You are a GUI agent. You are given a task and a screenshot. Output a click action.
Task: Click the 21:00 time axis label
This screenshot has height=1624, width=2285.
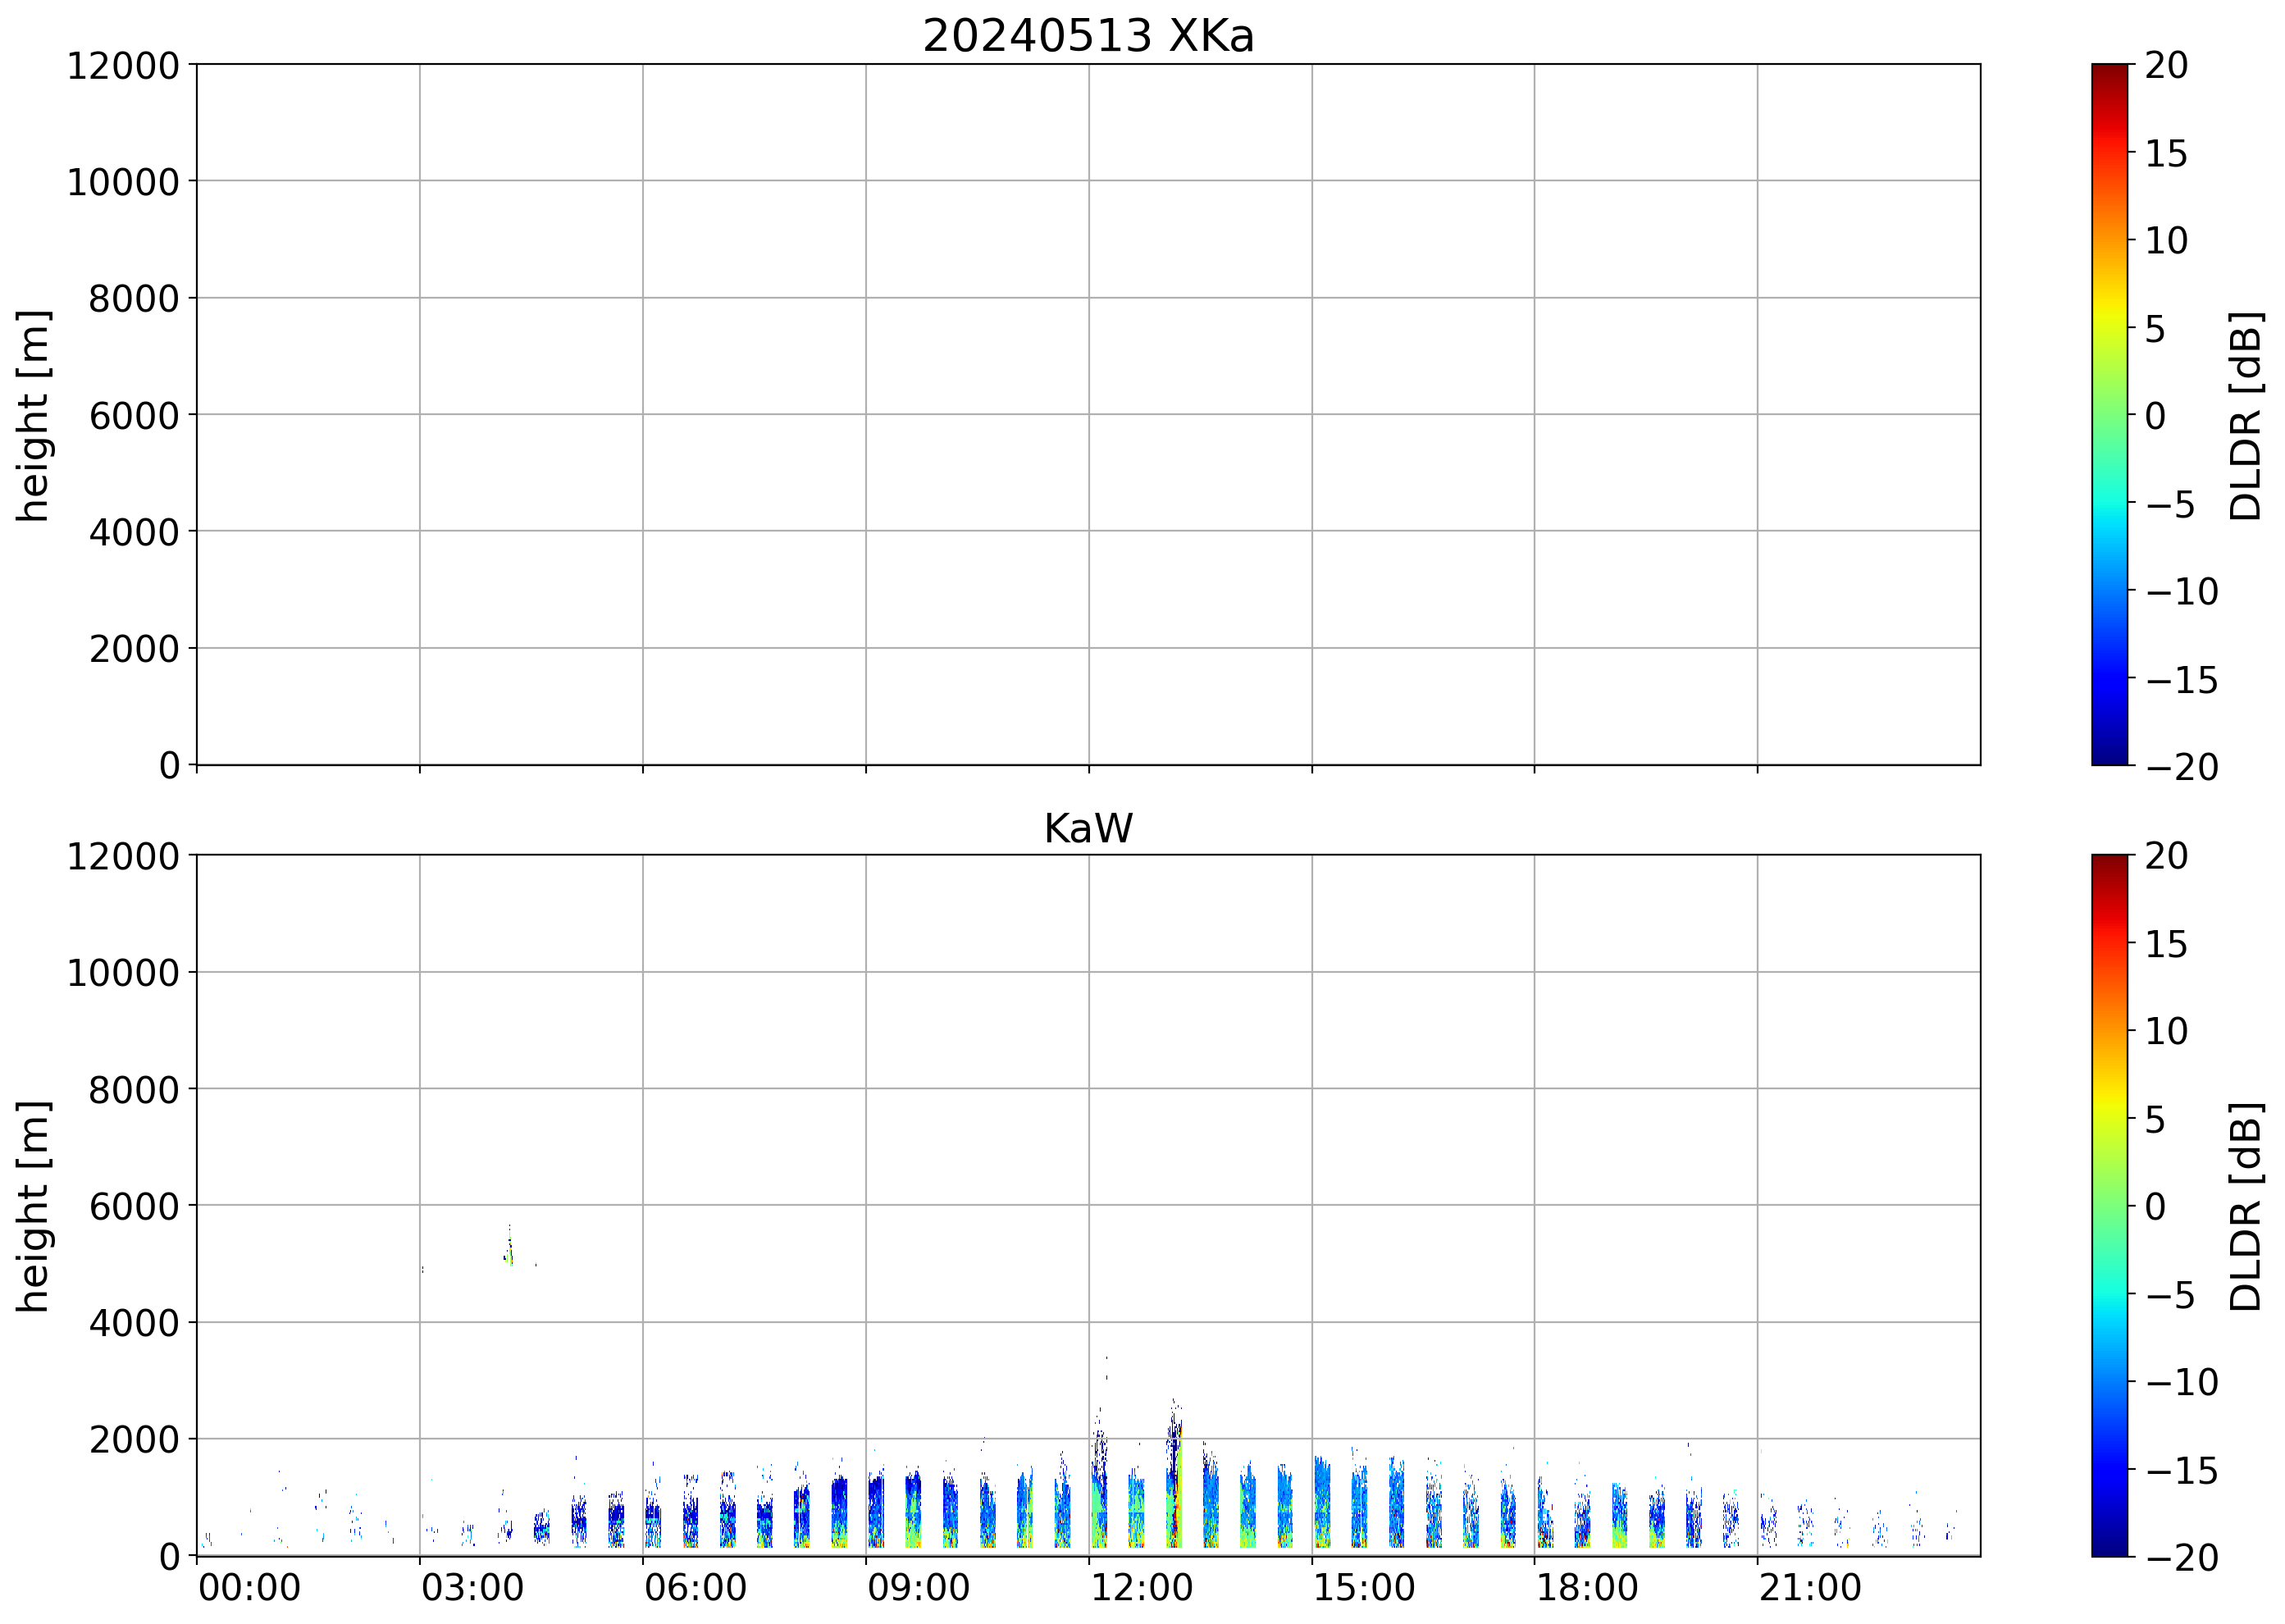click(x=1810, y=1588)
